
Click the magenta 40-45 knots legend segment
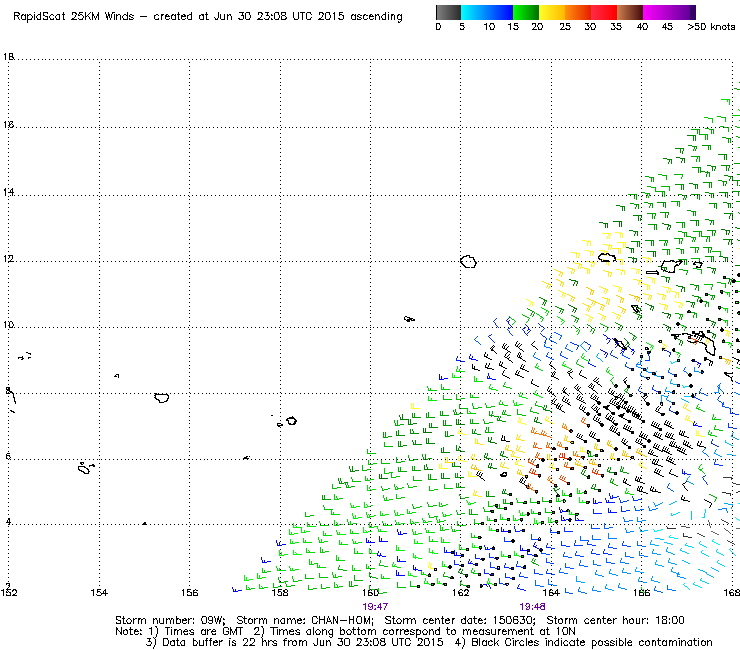(656, 12)
